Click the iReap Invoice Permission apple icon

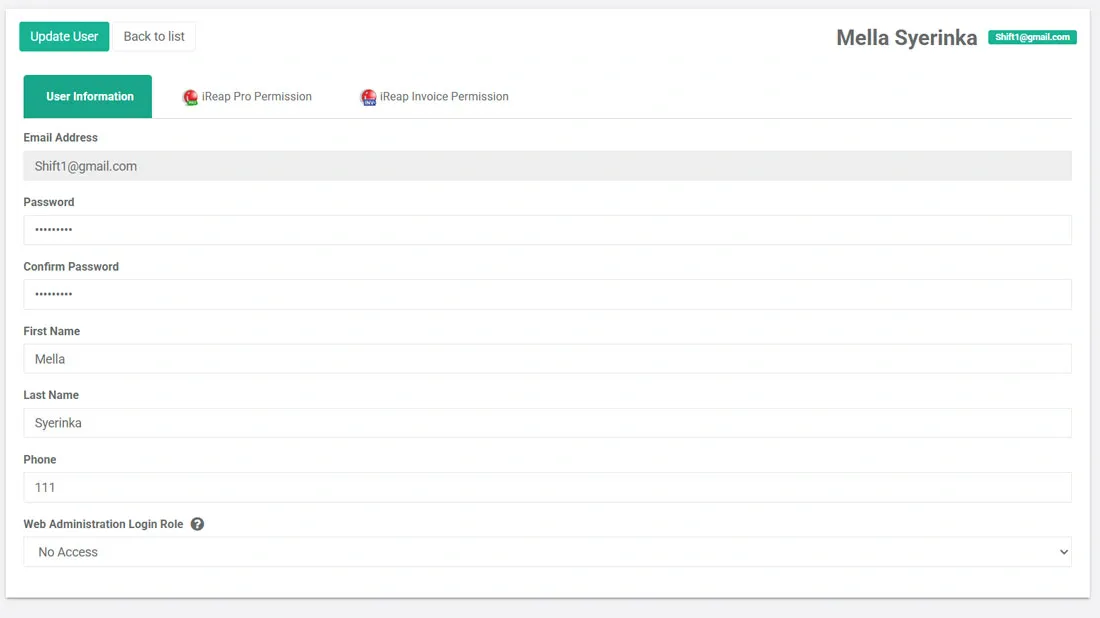click(x=369, y=96)
